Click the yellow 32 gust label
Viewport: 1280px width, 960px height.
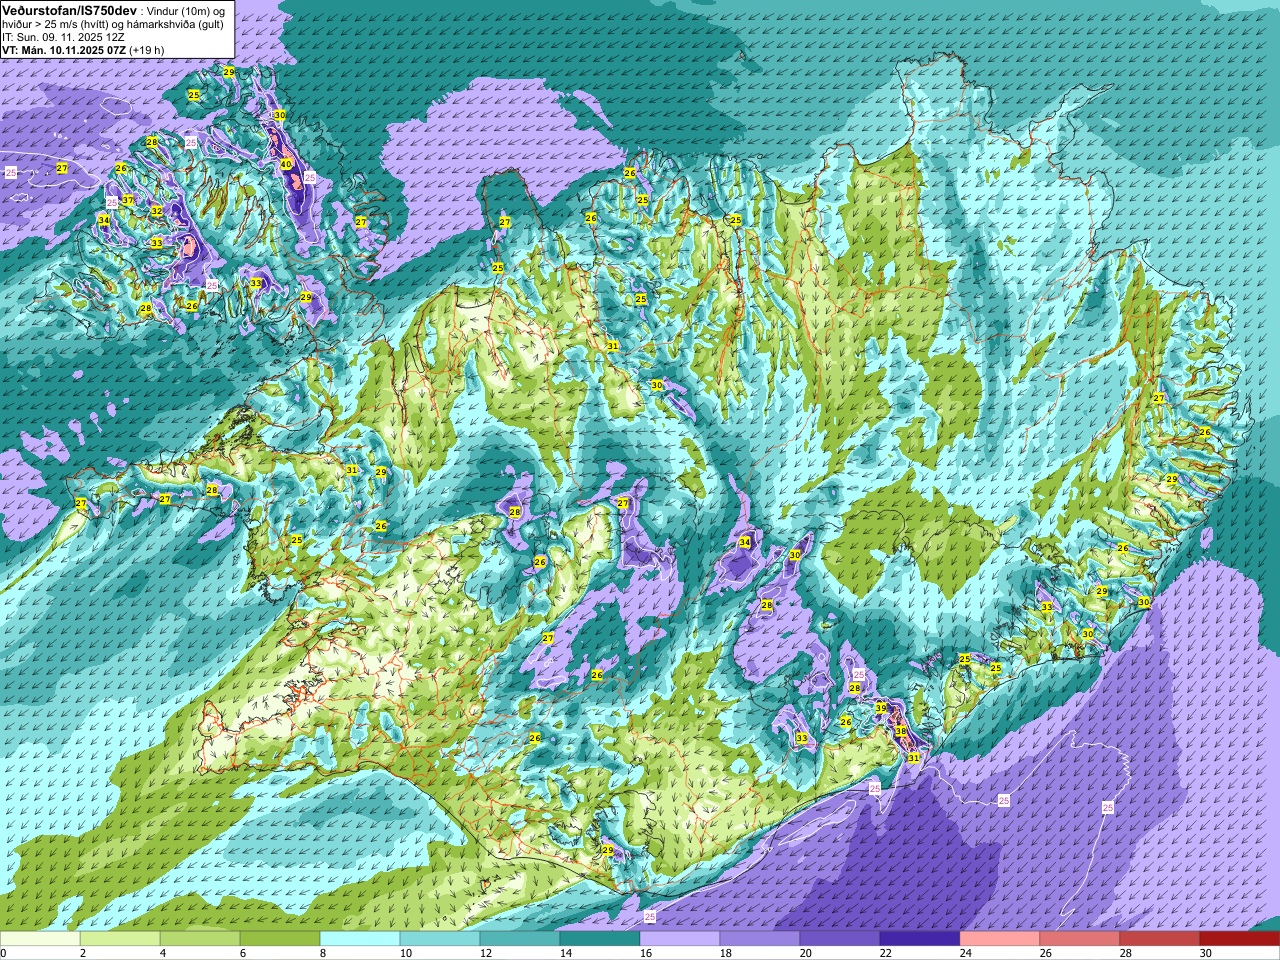156,211
